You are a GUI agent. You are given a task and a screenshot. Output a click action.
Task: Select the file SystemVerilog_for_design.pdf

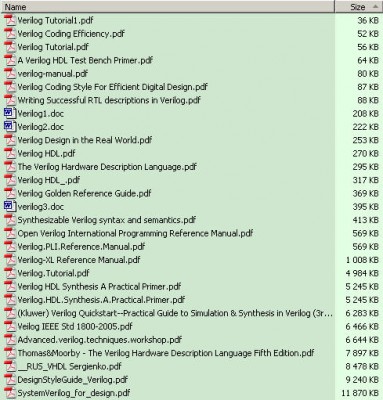tap(74, 393)
